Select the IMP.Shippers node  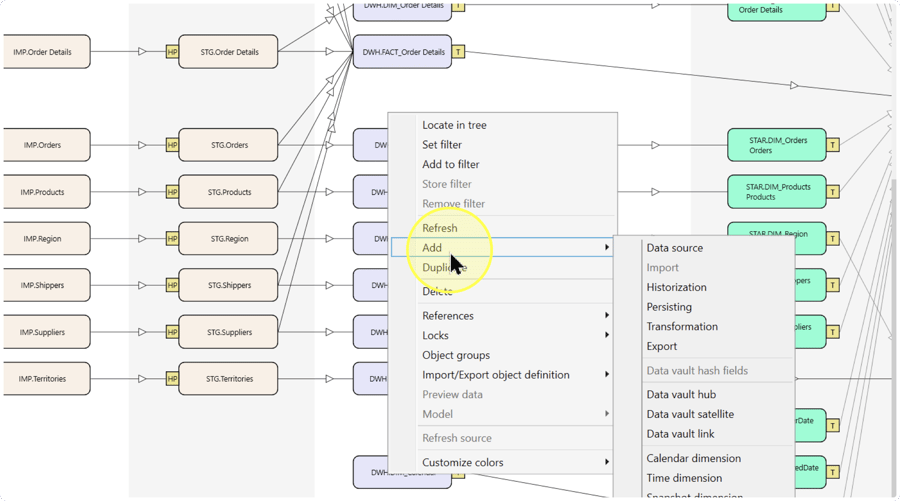click(x=46, y=285)
